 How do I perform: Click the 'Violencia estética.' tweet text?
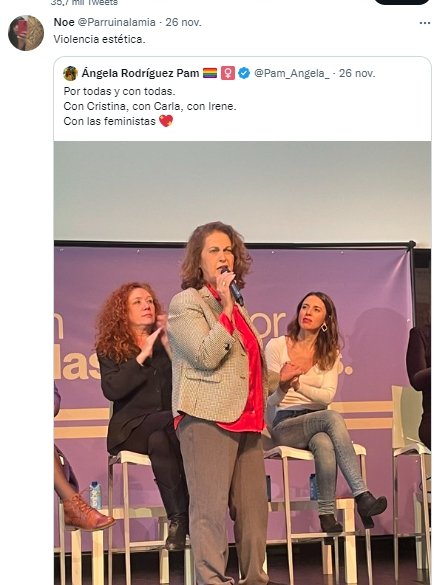pyautogui.click(x=99, y=39)
